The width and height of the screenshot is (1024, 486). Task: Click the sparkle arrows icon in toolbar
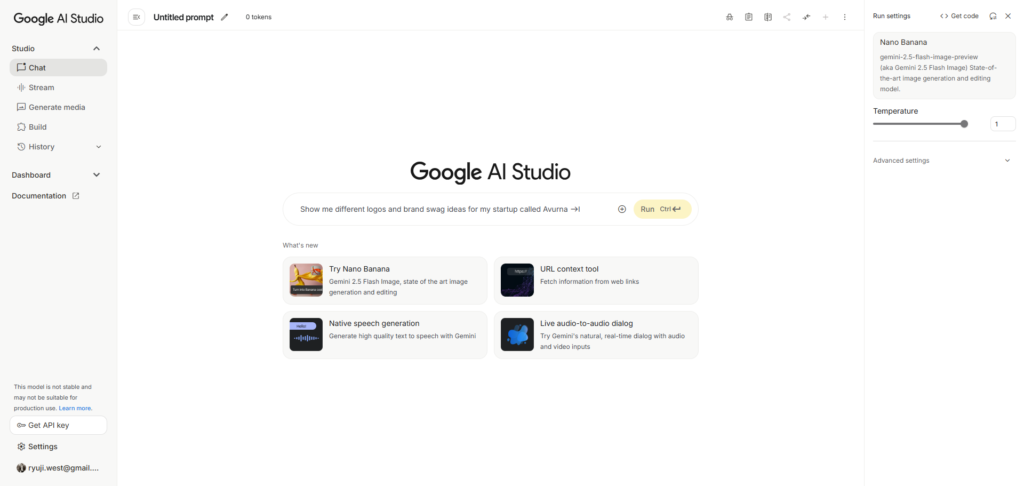pyautogui.click(x=807, y=17)
